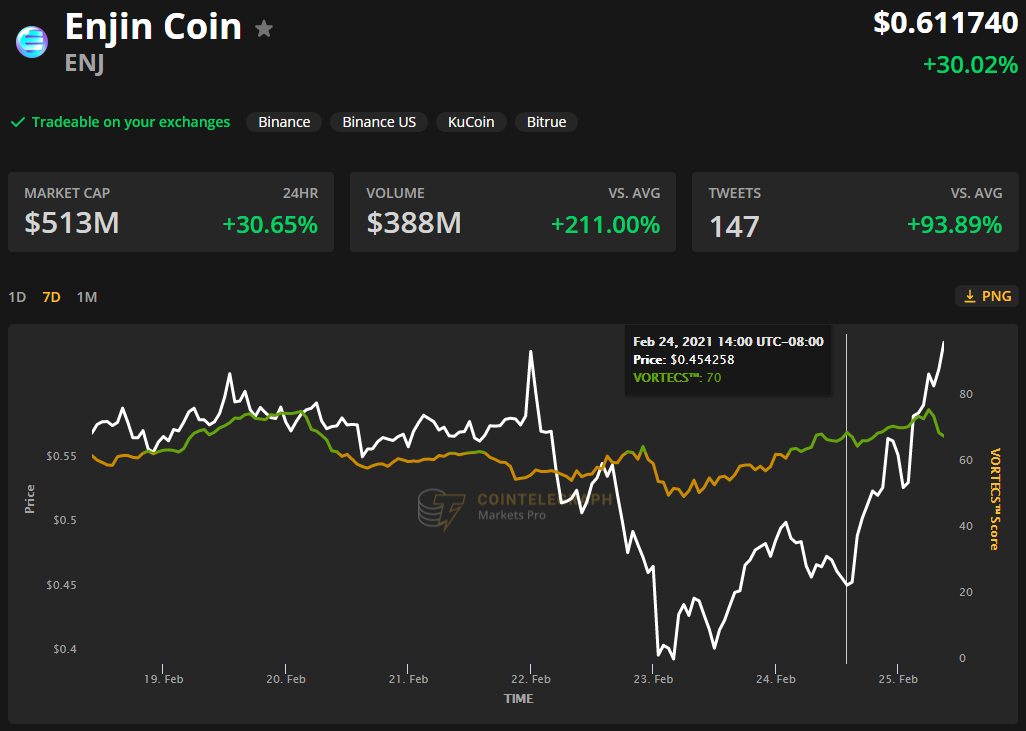Click the 24. Feb date tick
Image resolution: width=1026 pixels, height=731 pixels.
775,679
